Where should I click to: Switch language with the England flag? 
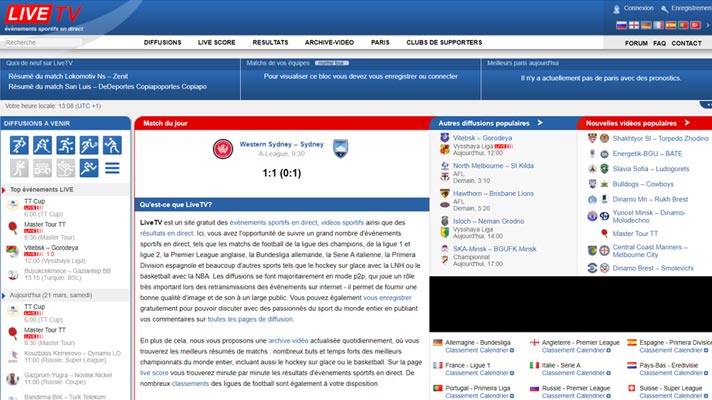coord(633,25)
